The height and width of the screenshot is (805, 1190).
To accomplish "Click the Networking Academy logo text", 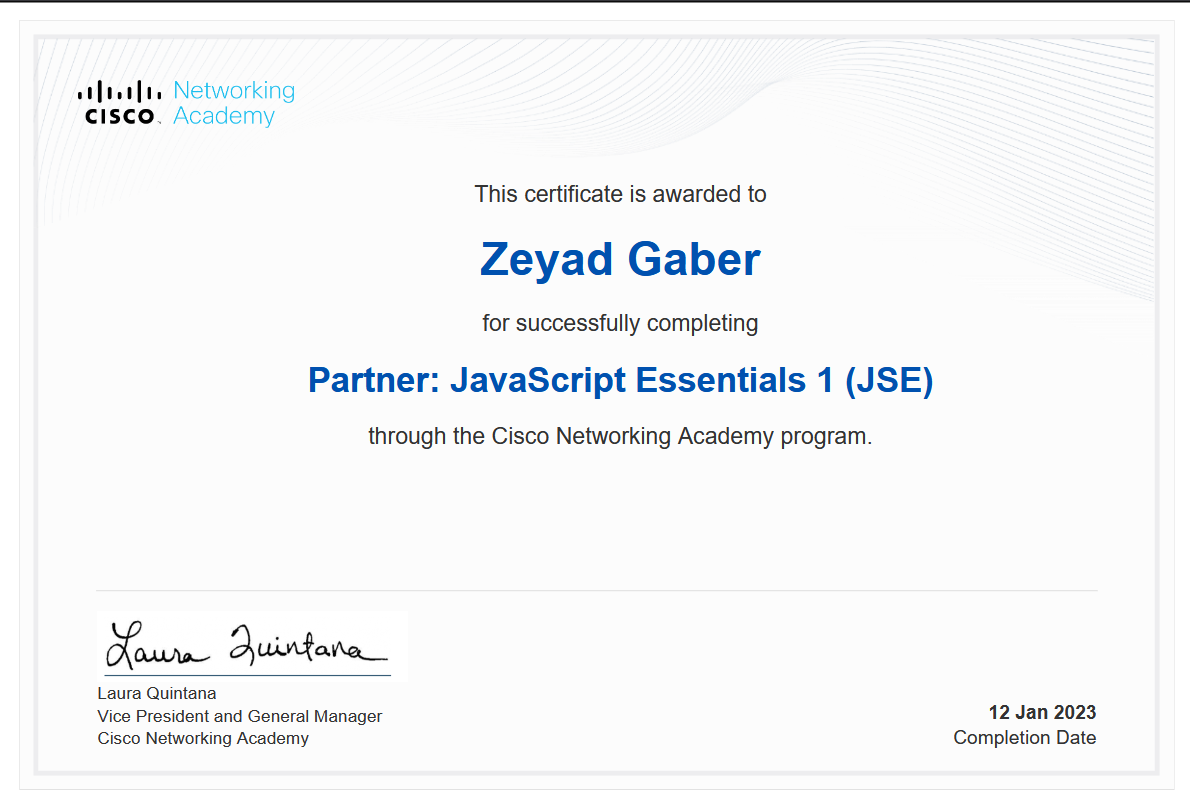I will click(x=233, y=103).
